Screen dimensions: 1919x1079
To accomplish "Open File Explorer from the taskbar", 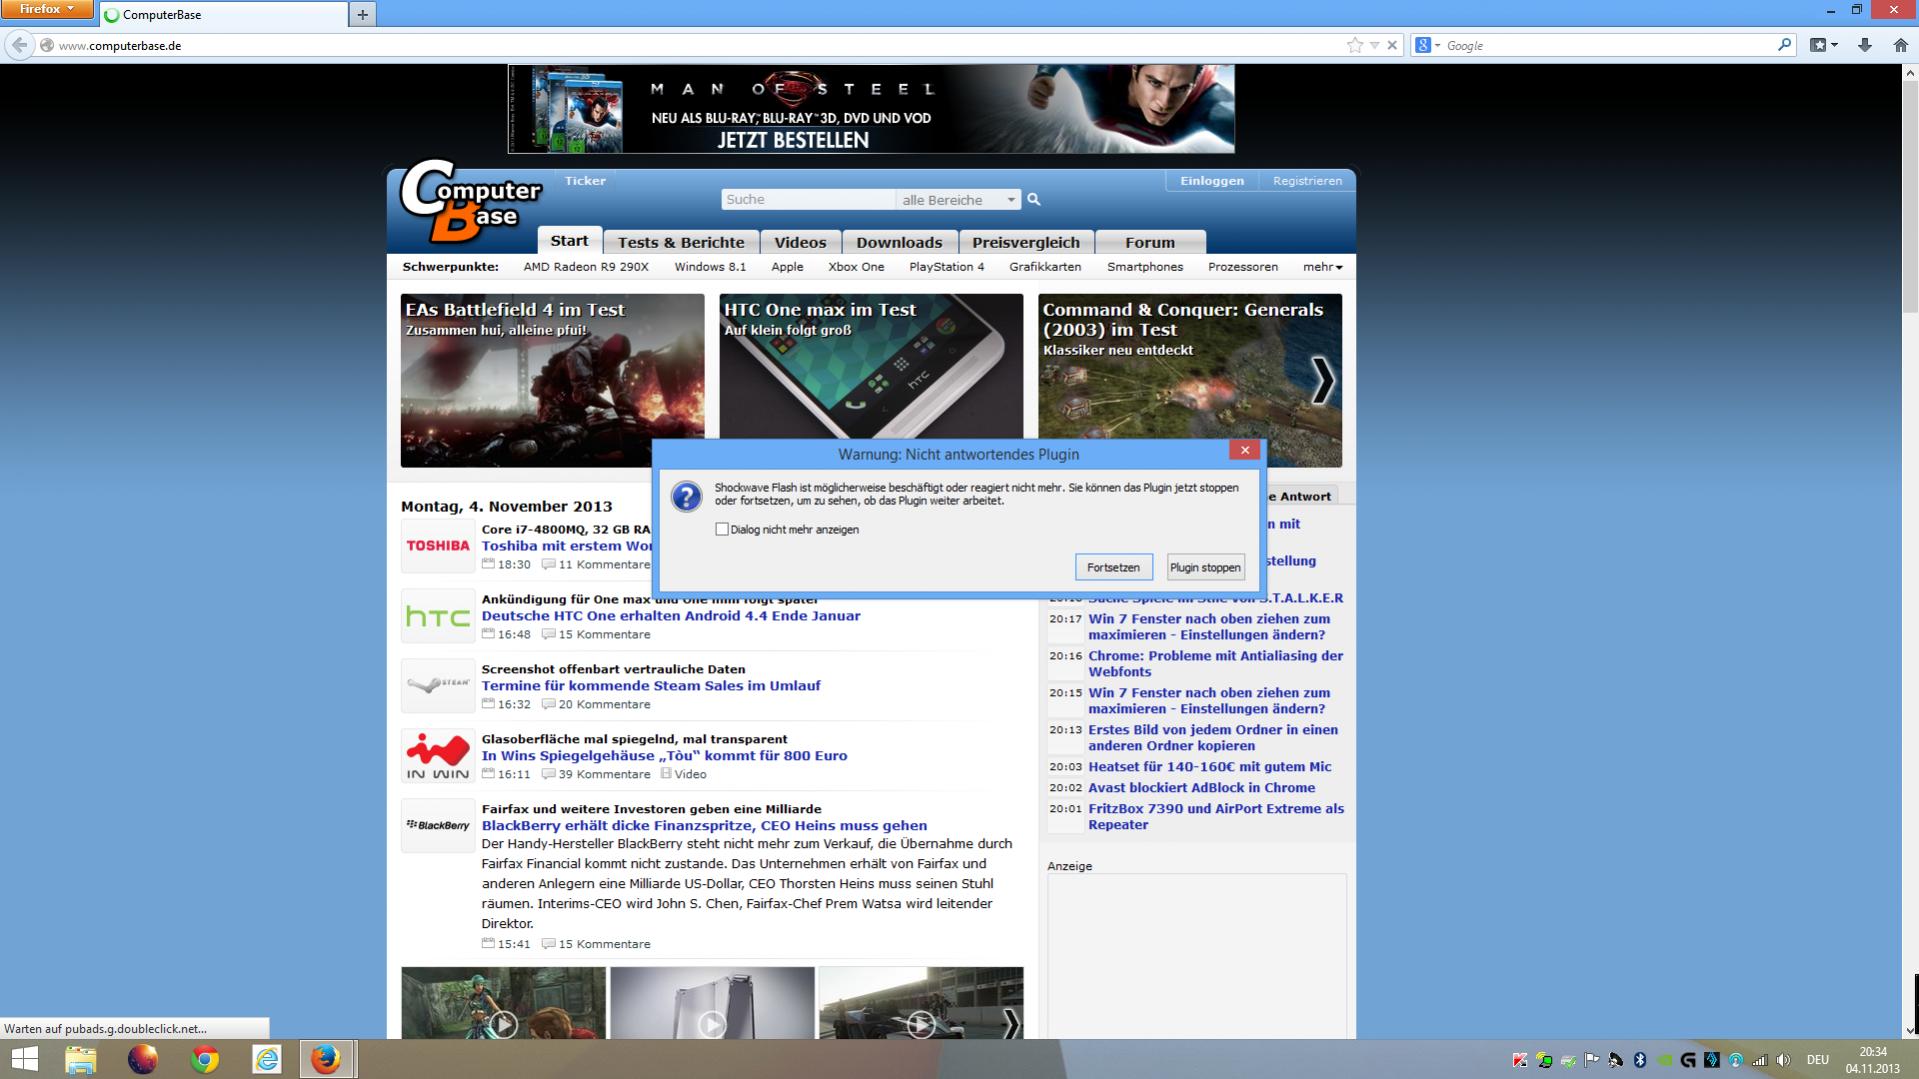I will [x=81, y=1059].
